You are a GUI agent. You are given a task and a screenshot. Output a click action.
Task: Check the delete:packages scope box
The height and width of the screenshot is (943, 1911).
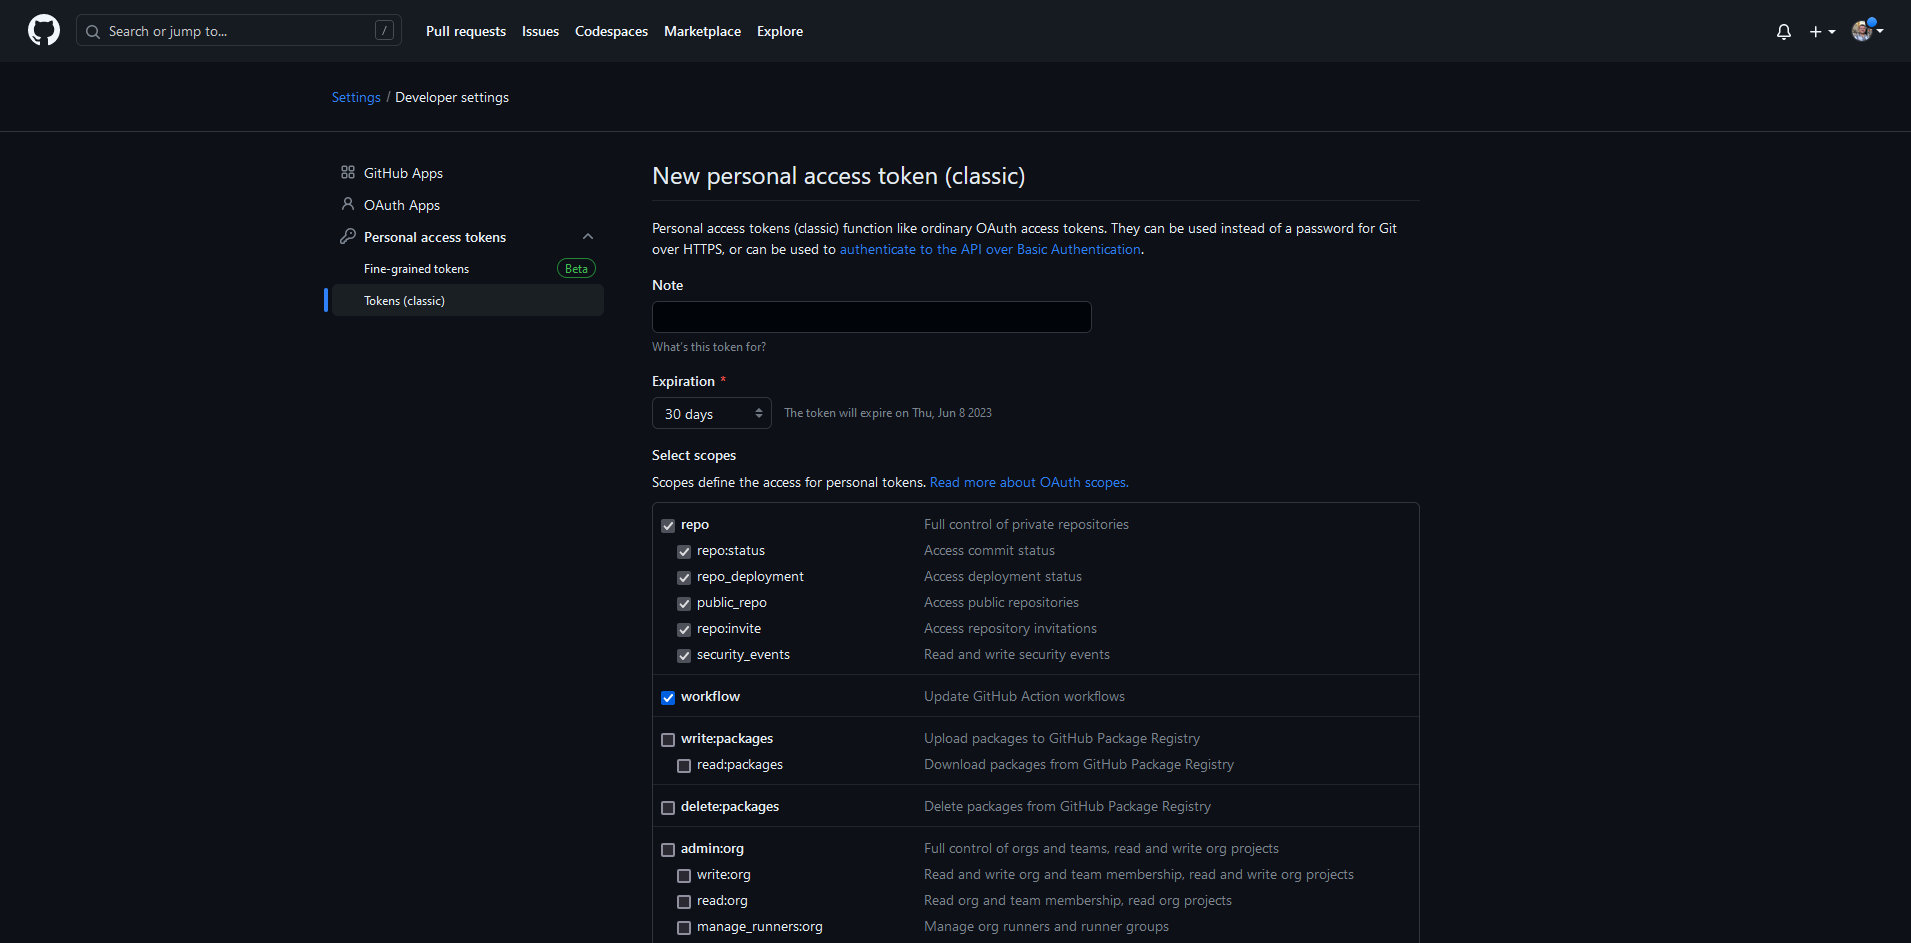pos(668,808)
